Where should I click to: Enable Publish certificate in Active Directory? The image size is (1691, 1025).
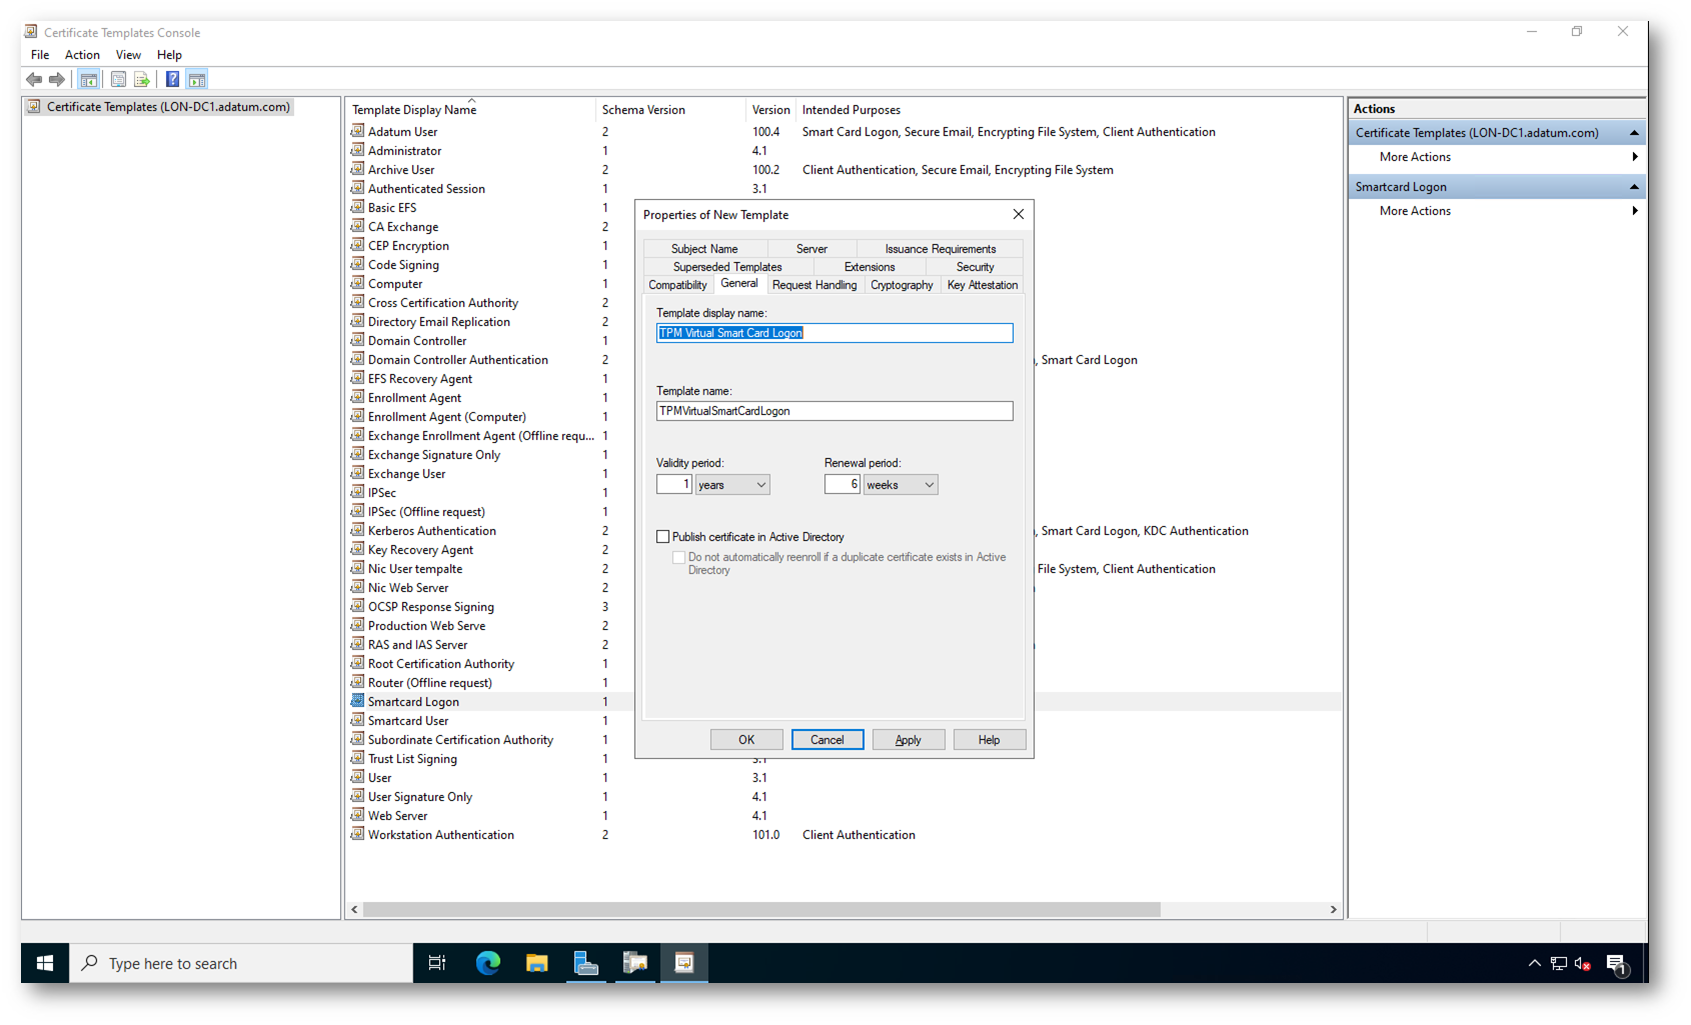click(x=663, y=537)
